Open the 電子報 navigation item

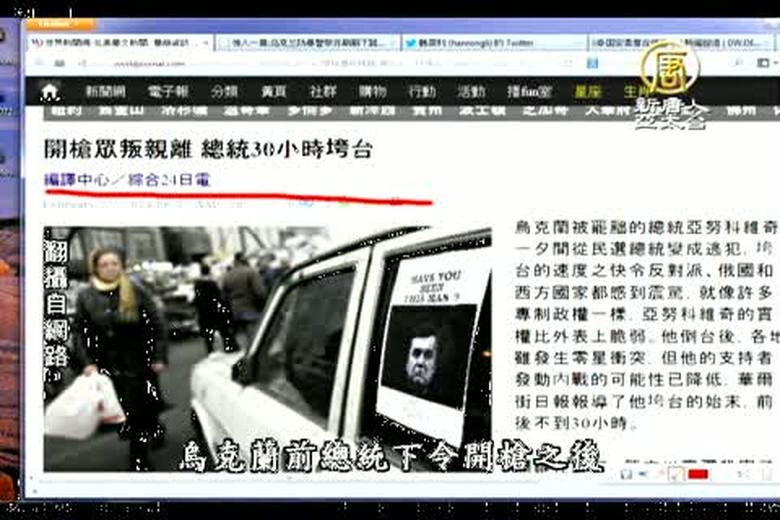coord(167,91)
